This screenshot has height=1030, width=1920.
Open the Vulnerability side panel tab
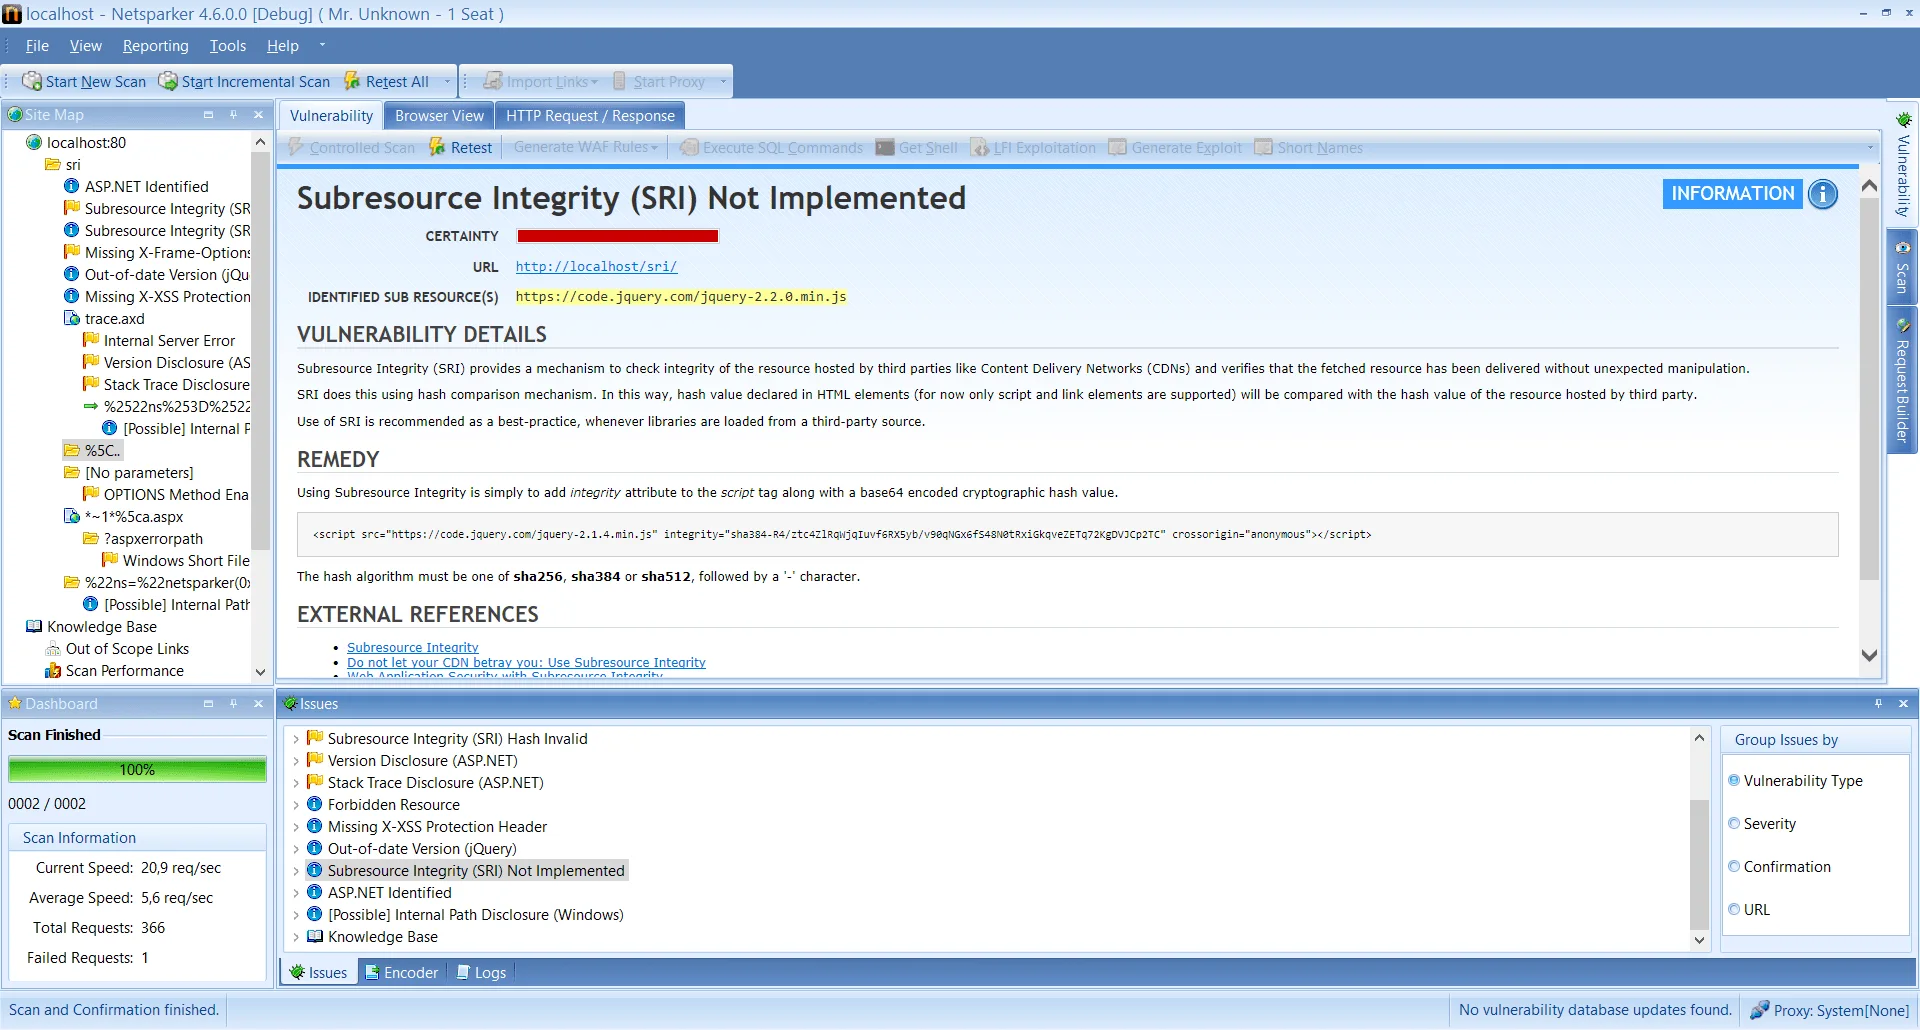pyautogui.click(x=1903, y=165)
